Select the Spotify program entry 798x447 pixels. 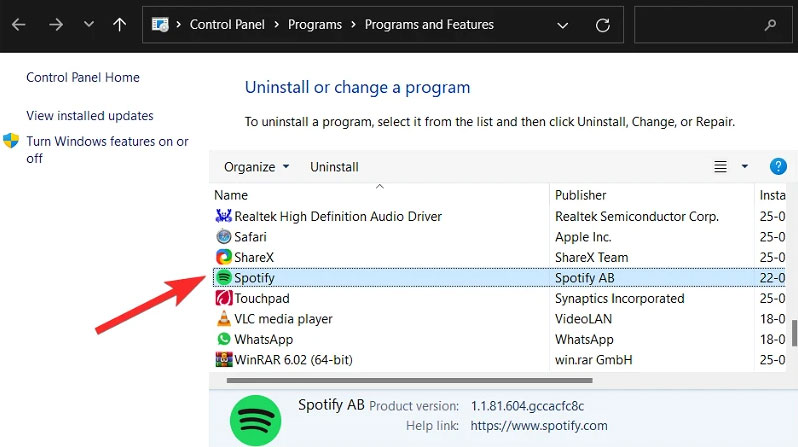[254, 278]
